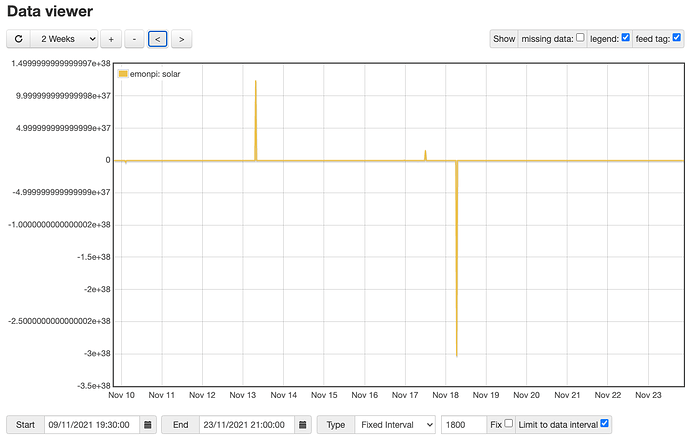Image resolution: width=690 pixels, height=439 pixels.
Task: Click the Show label
Action: [x=504, y=39]
